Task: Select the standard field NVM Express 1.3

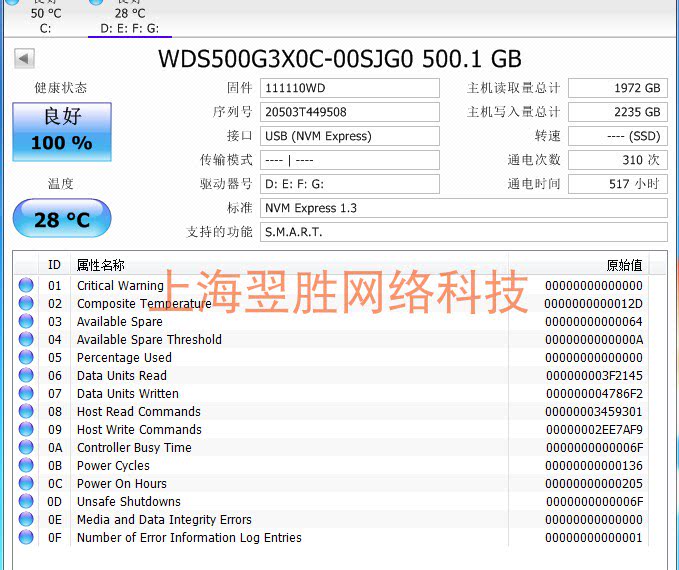Action: click(463, 208)
